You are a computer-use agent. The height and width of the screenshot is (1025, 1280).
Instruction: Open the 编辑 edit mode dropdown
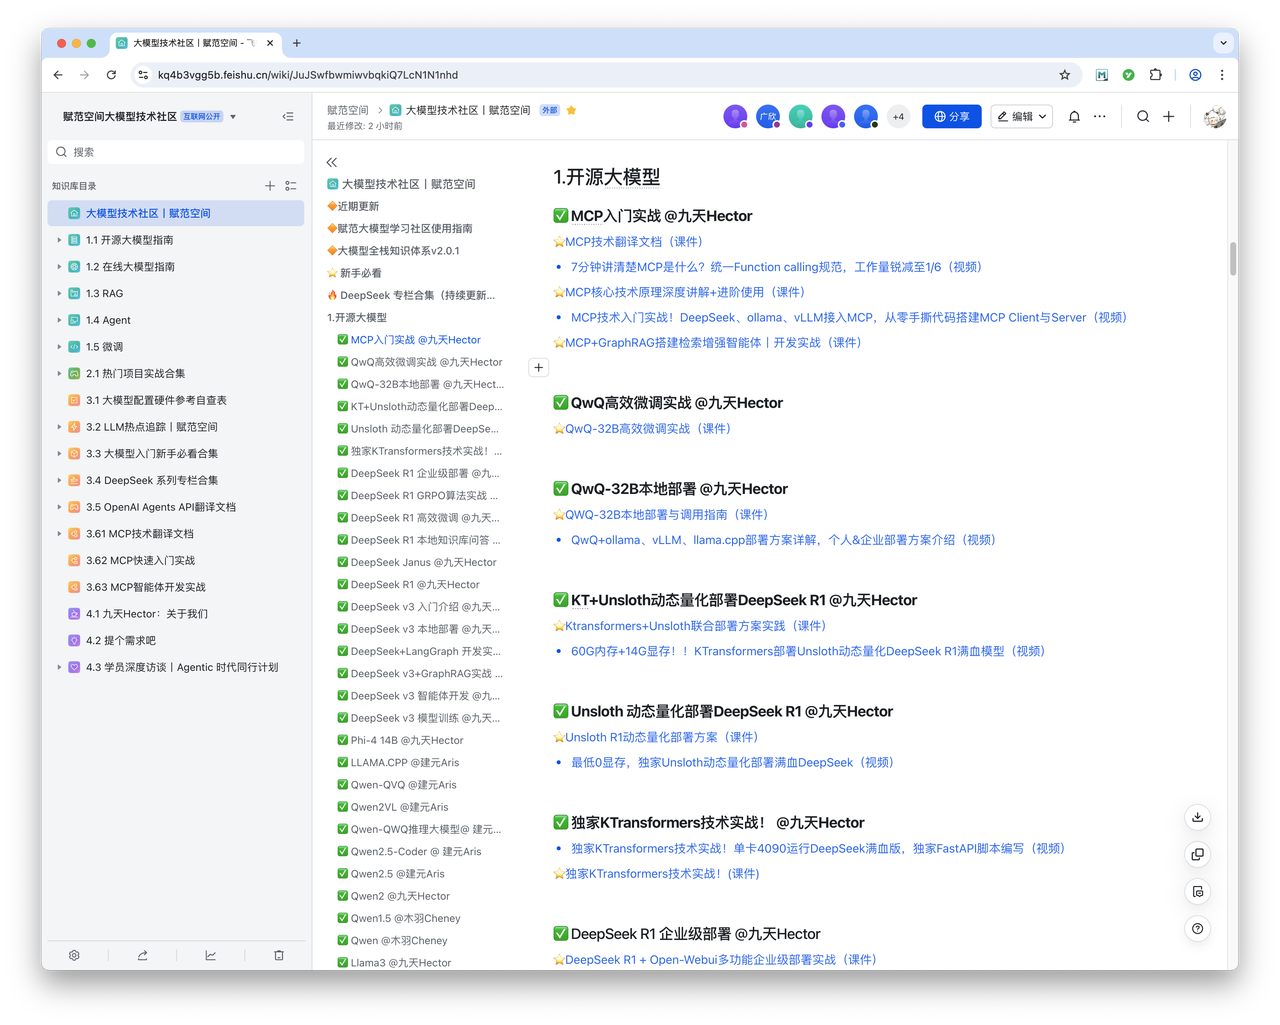point(1022,117)
